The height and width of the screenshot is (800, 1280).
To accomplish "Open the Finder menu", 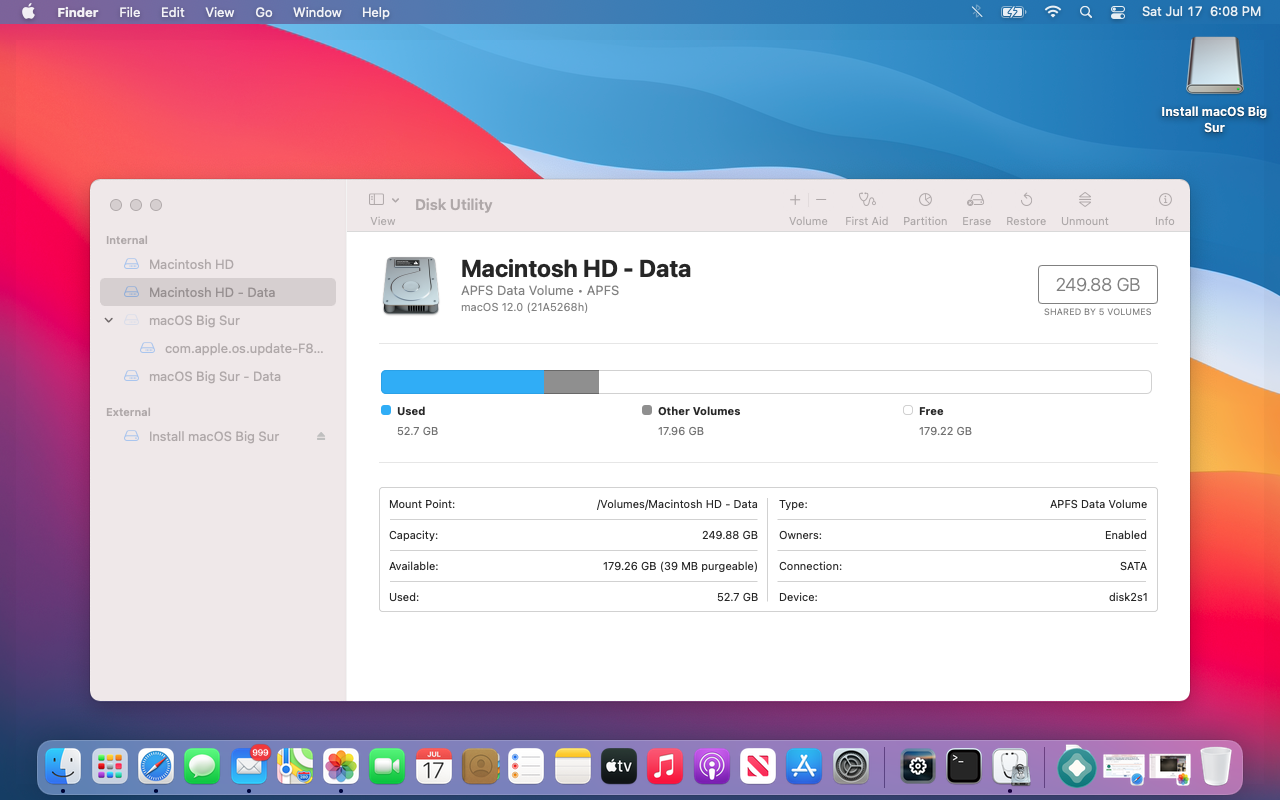I will 77,12.
